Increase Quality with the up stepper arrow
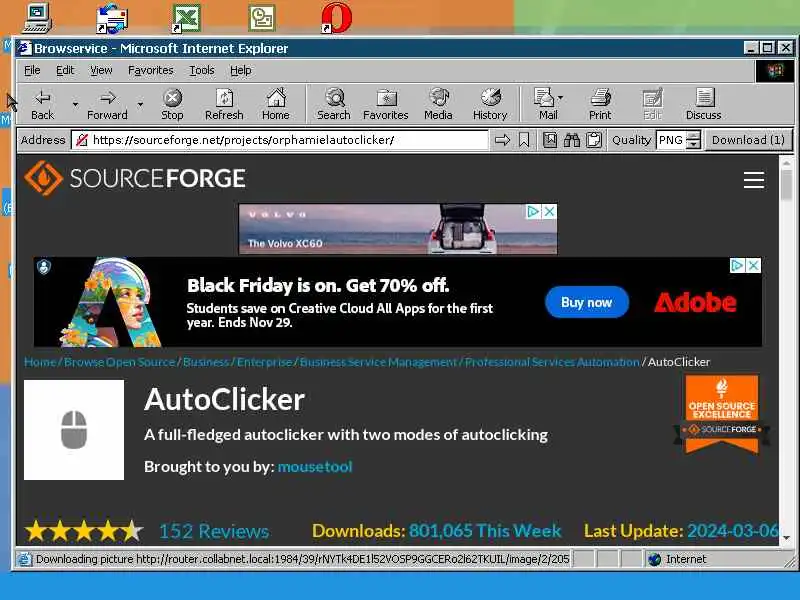The image size is (800, 600). 693,136
